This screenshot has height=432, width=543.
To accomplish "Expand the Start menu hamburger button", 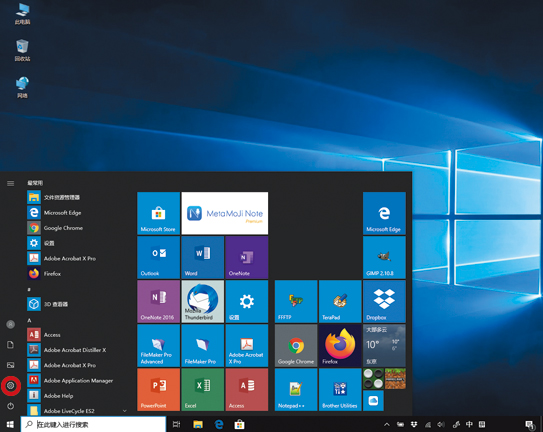I will (x=11, y=183).
